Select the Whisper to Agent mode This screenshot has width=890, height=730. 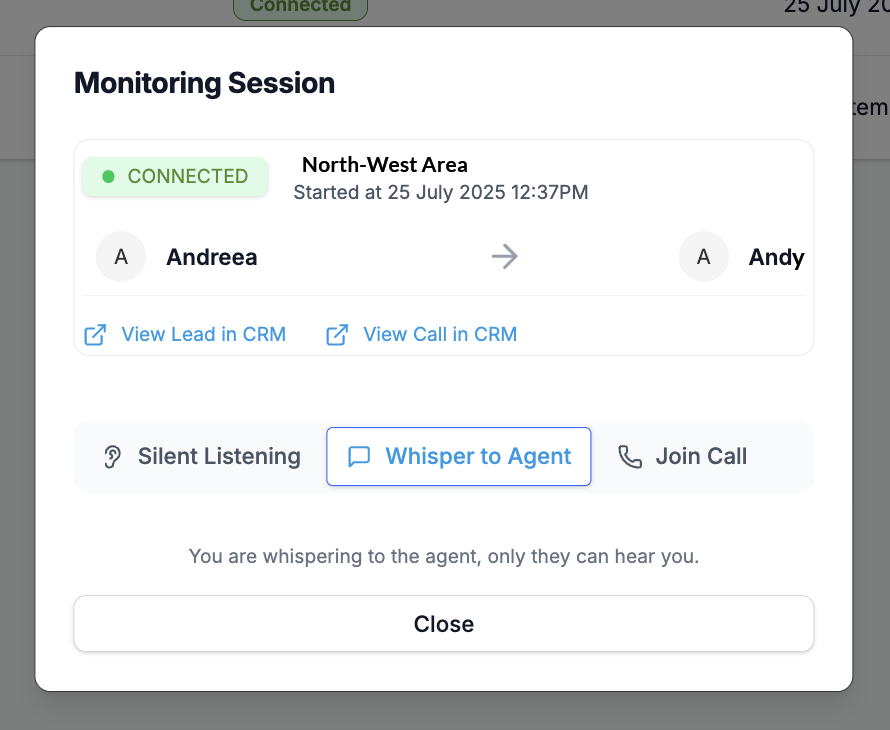(x=459, y=457)
